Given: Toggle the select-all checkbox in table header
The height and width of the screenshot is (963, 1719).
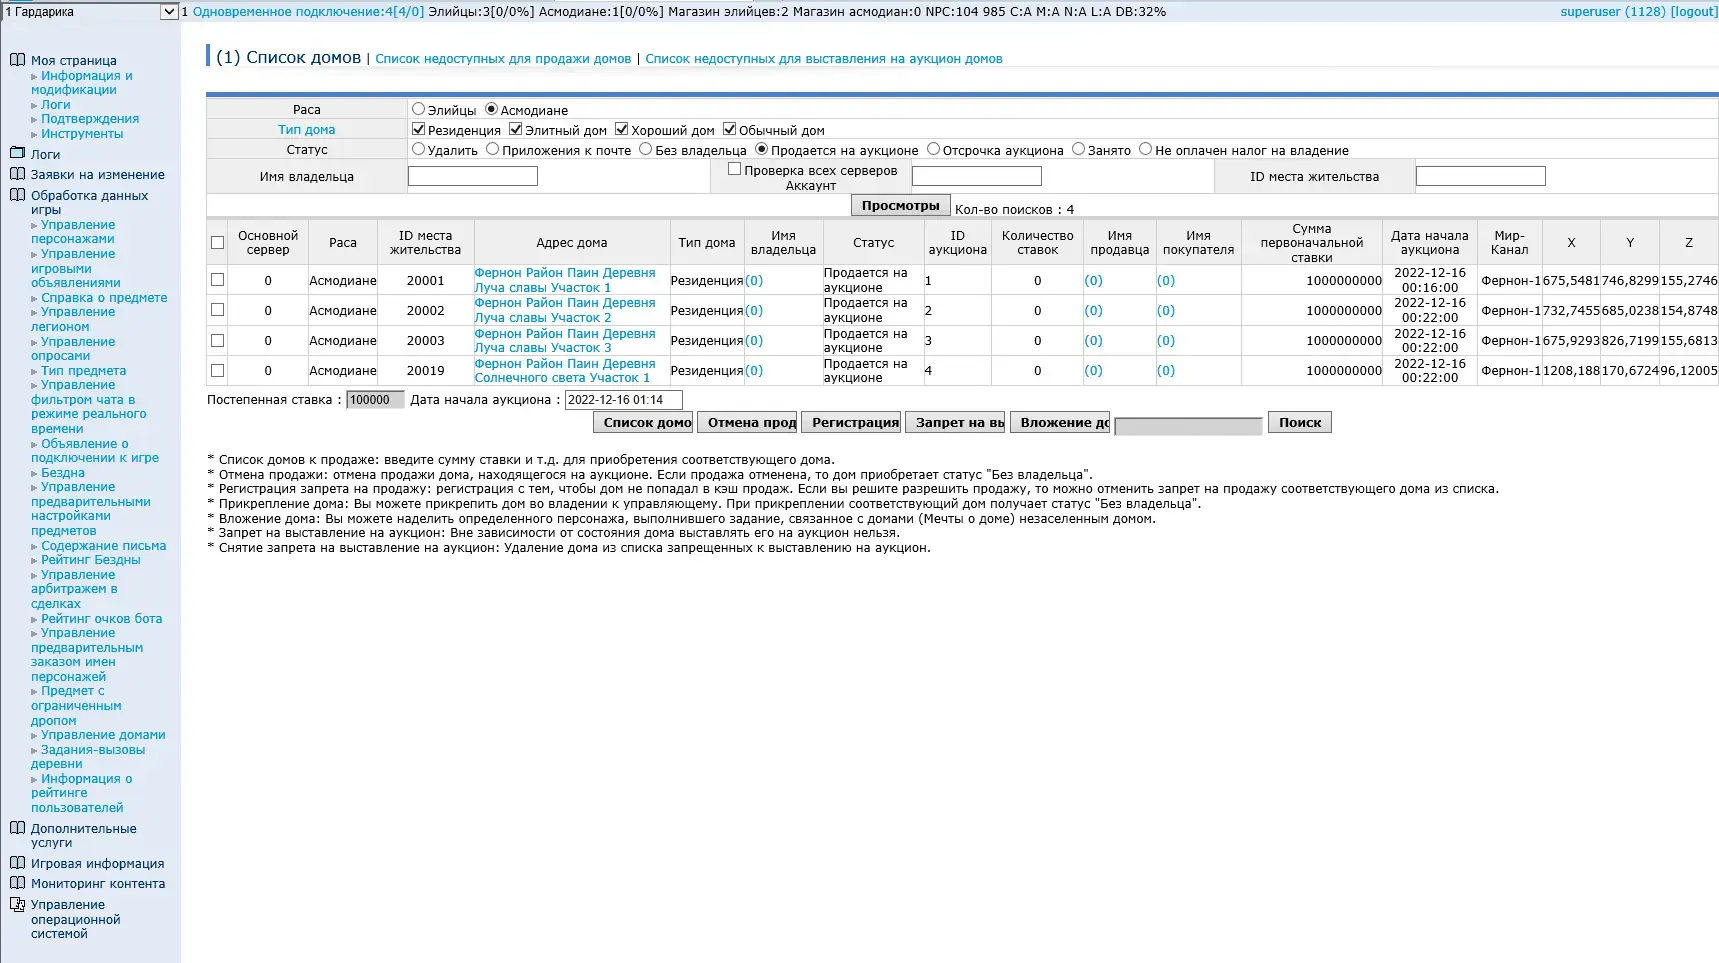Looking at the screenshot, I should [218, 243].
